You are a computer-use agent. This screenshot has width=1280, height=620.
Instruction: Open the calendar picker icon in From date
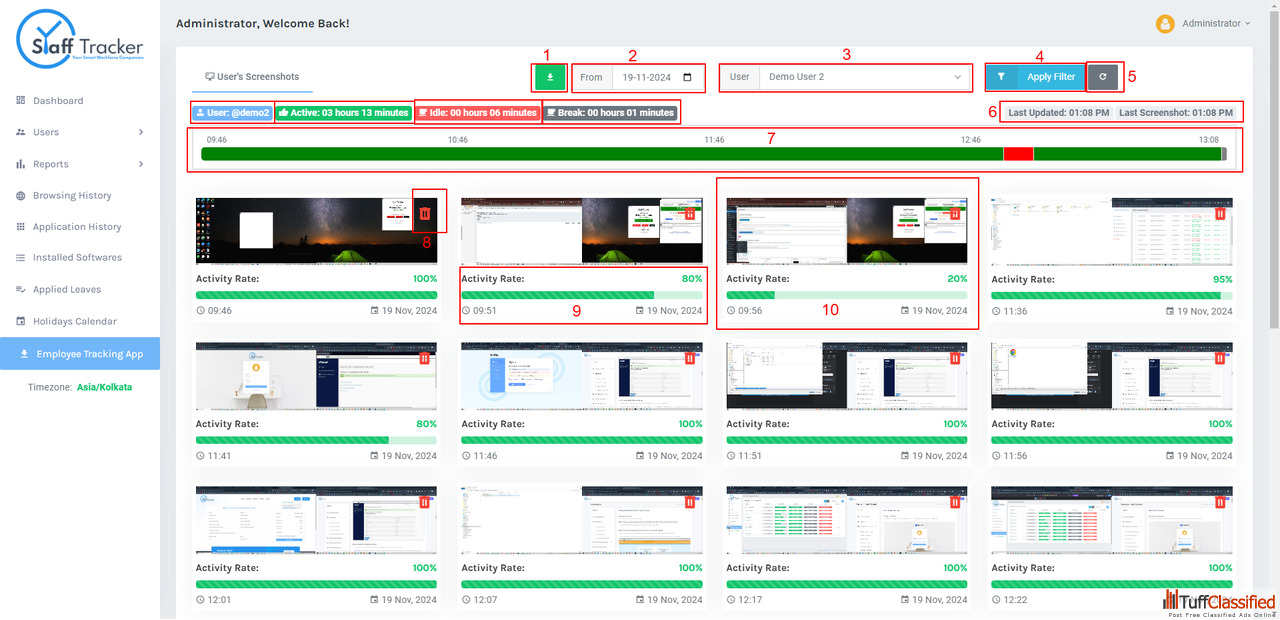pos(687,77)
